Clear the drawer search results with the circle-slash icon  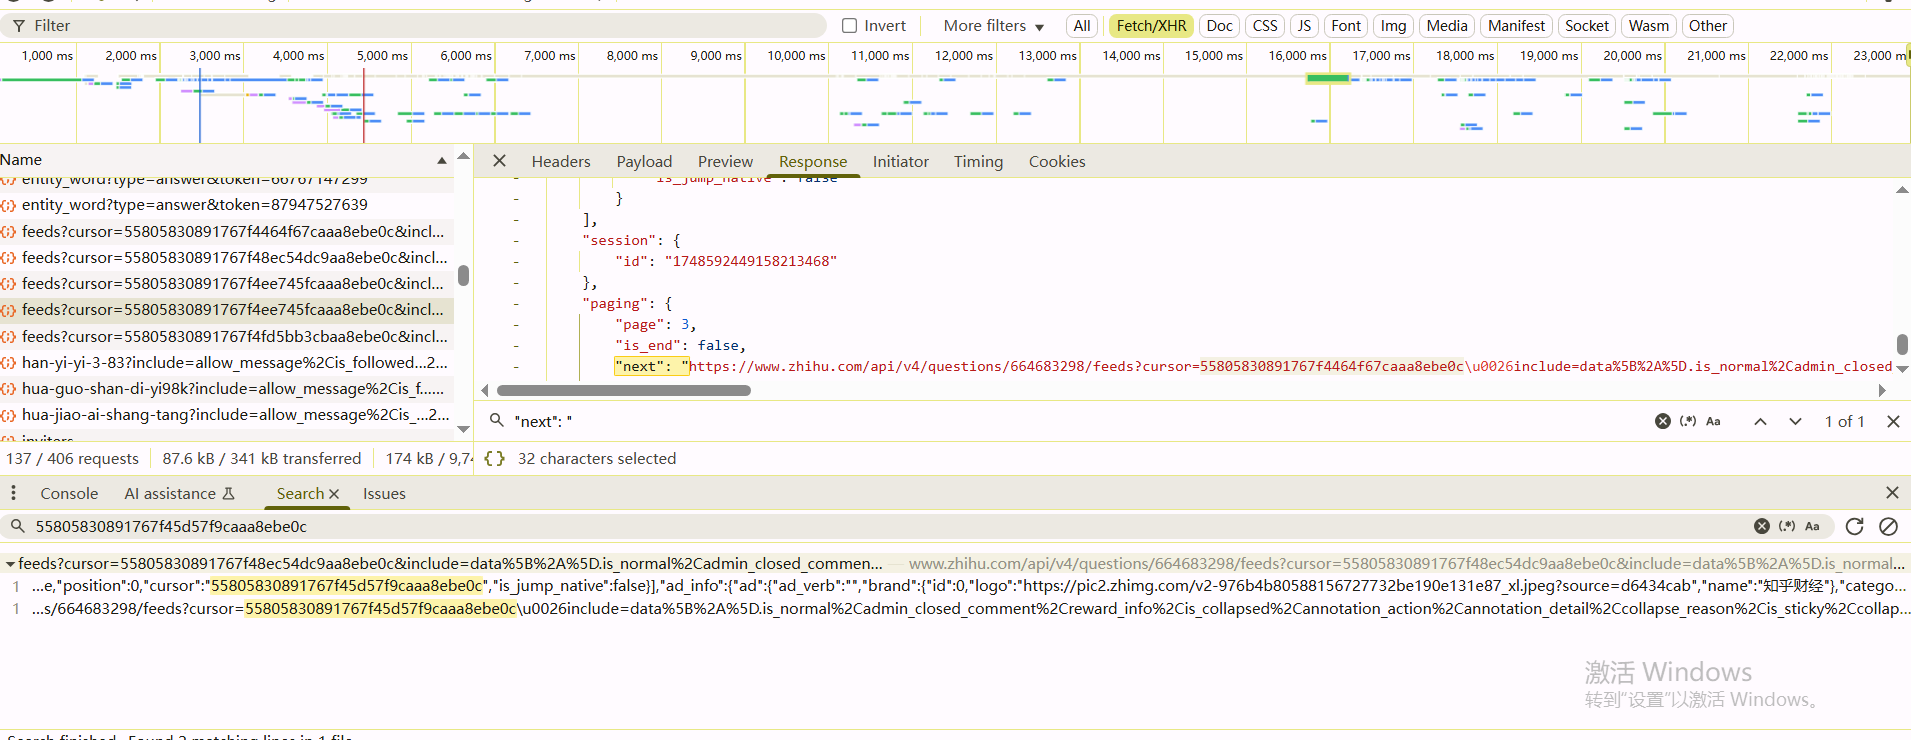[1888, 526]
